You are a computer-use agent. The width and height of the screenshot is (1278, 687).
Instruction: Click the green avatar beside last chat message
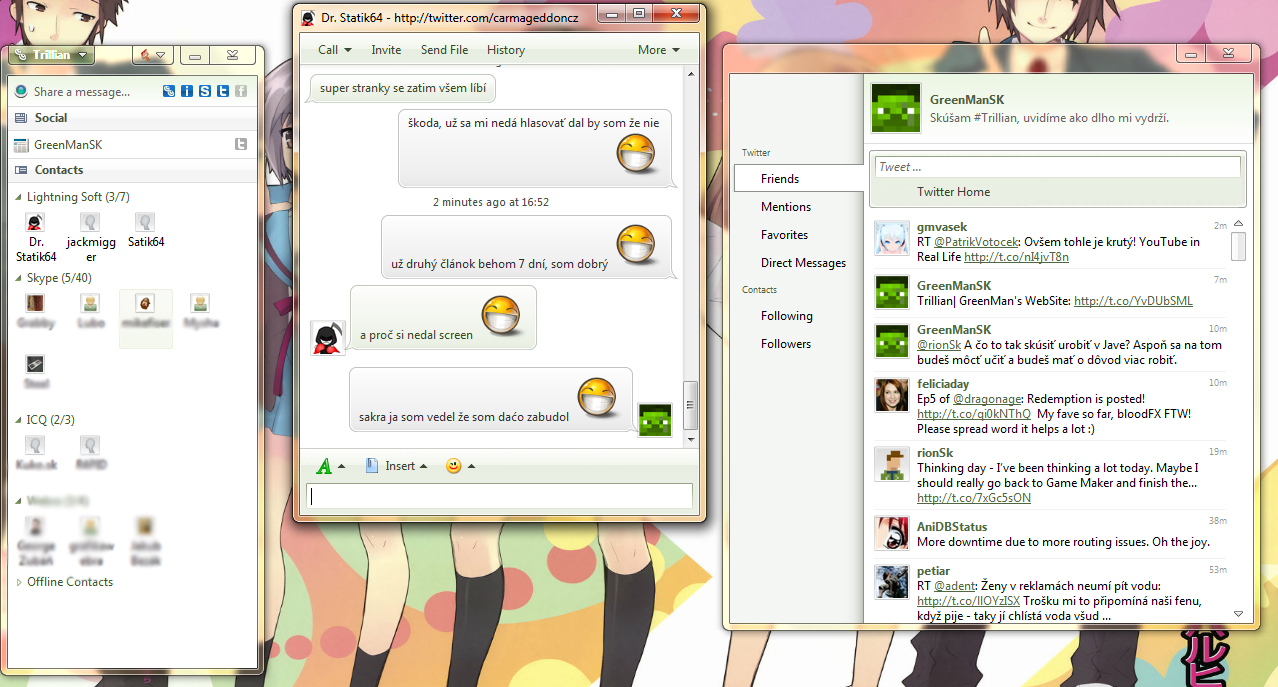point(655,420)
